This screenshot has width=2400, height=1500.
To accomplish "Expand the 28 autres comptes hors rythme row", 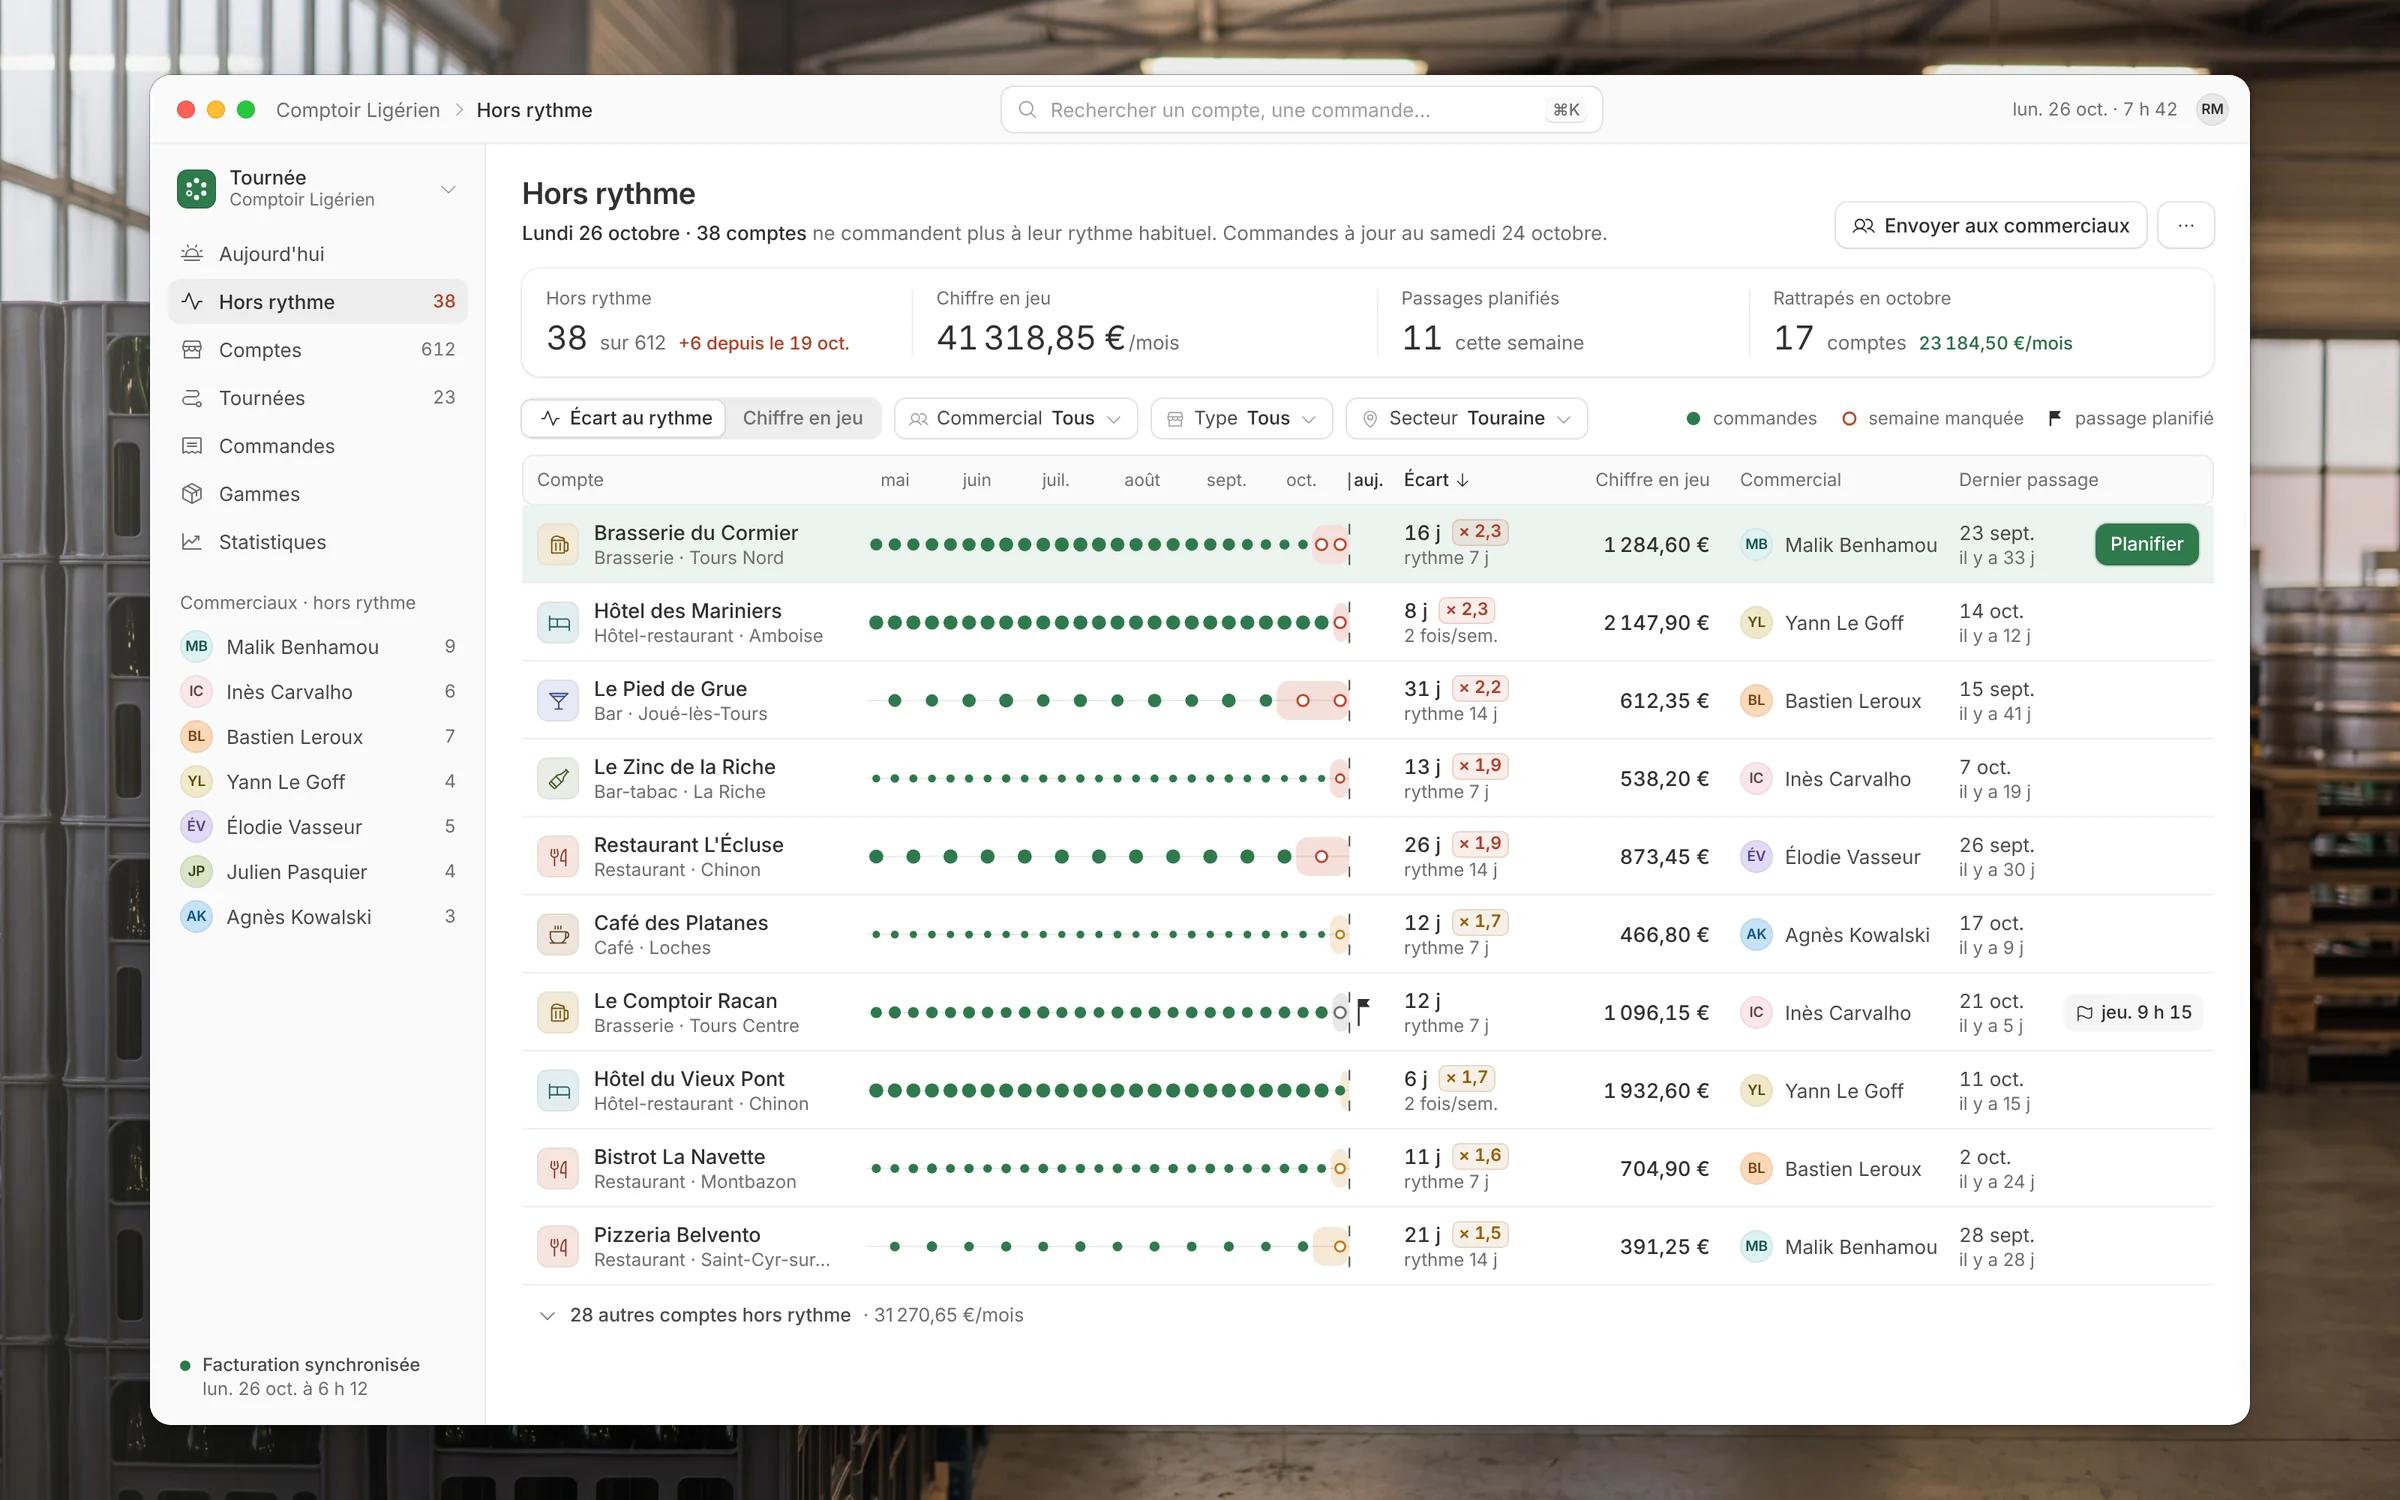I will [780, 1315].
